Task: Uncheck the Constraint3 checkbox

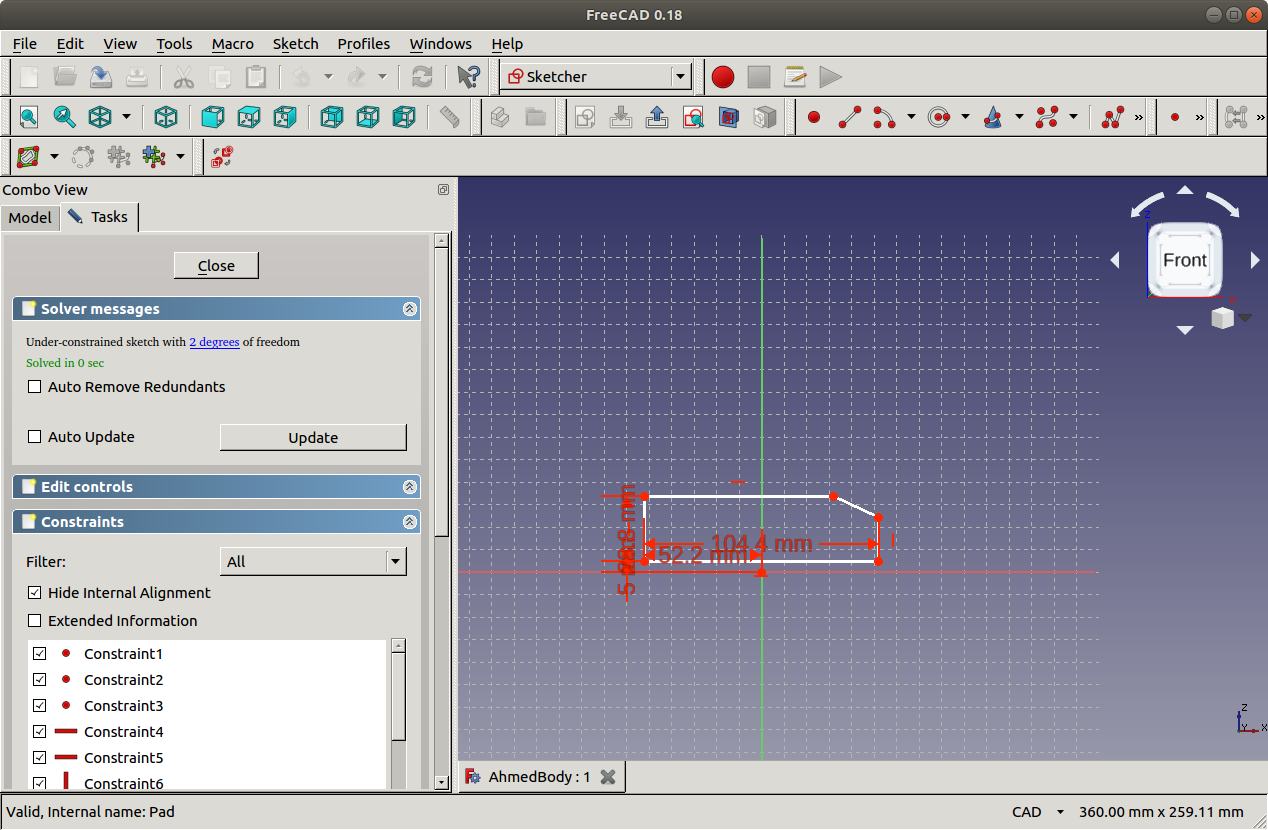Action: tap(40, 706)
